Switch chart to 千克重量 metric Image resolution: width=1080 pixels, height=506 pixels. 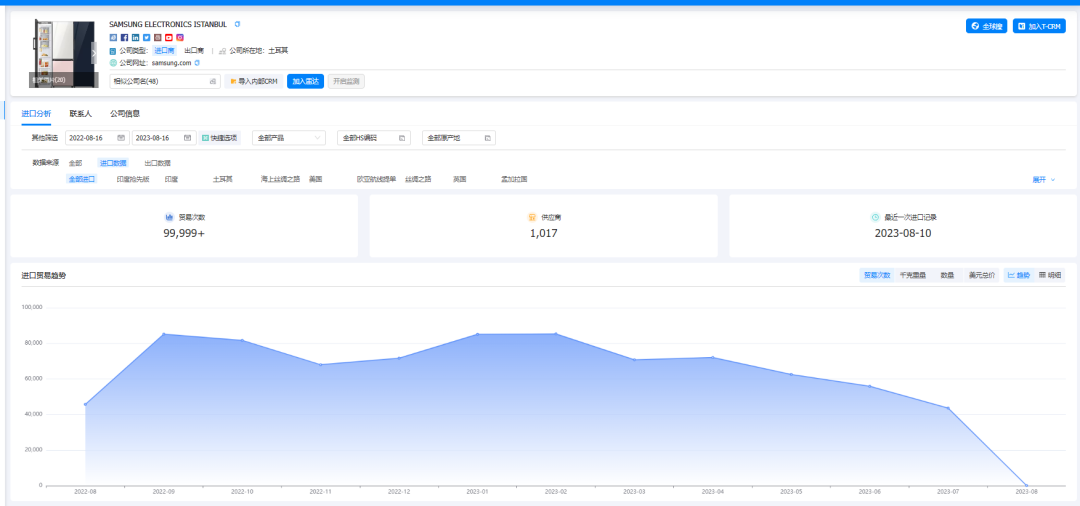click(x=912, y=275)
